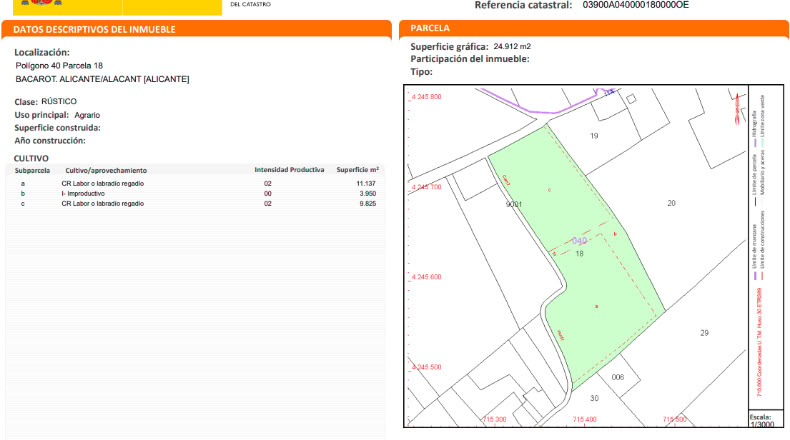Click the 'Año construcción:' label

pyautogui.click(x=50, y=141)
